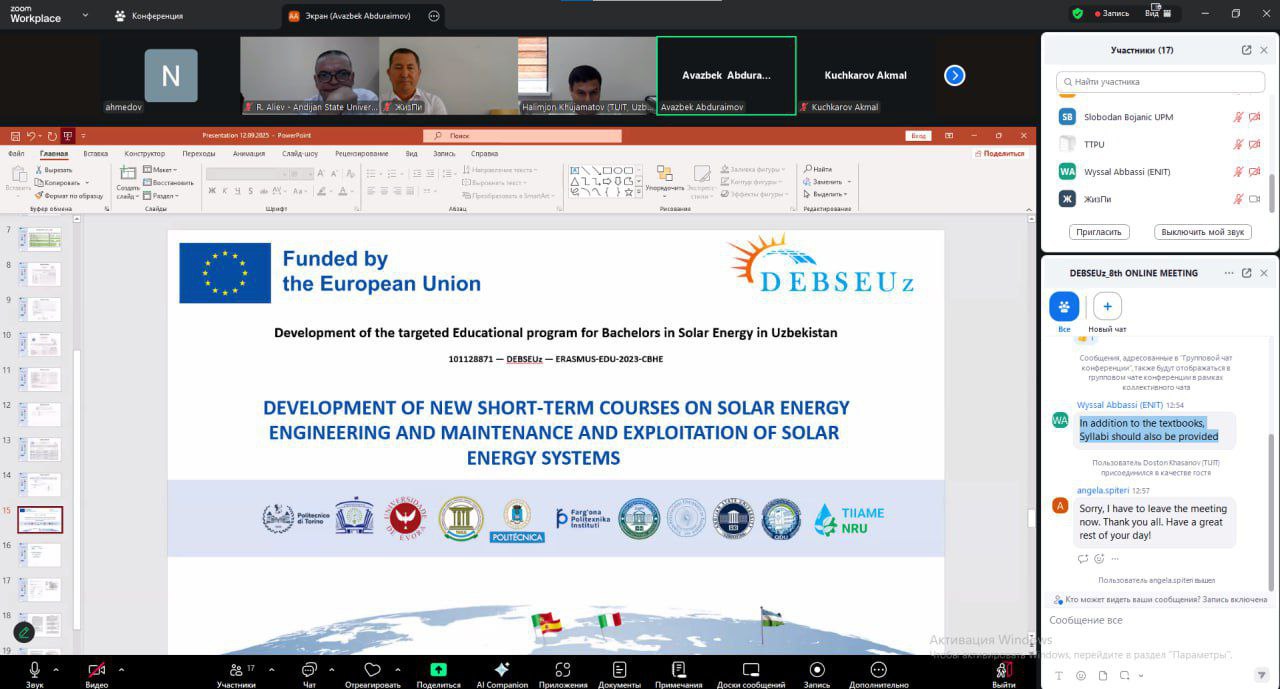Image resolution: width=1280 pixels, height=689 pixels.
Task: Open the Документы icon
Action: [x=619, y=670]
